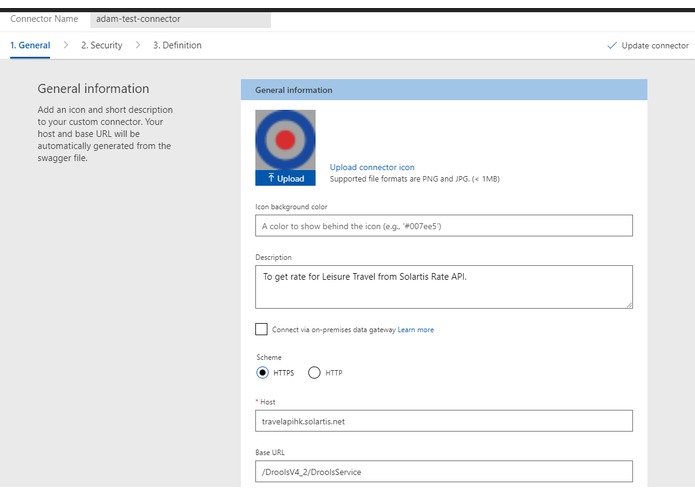Click the Update connector checkmark icon
This screenshot has width=695, height=494.
tap(612, 45)
